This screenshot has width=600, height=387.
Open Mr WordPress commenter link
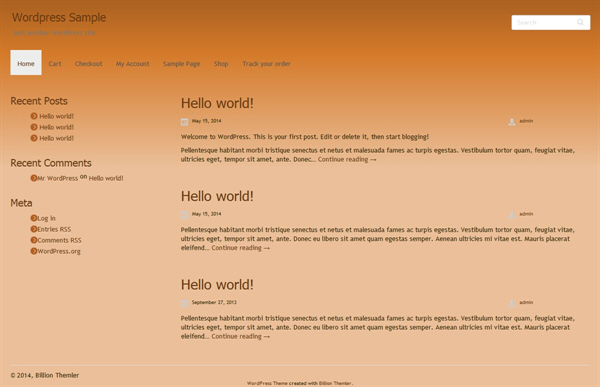tap(58, 178)
